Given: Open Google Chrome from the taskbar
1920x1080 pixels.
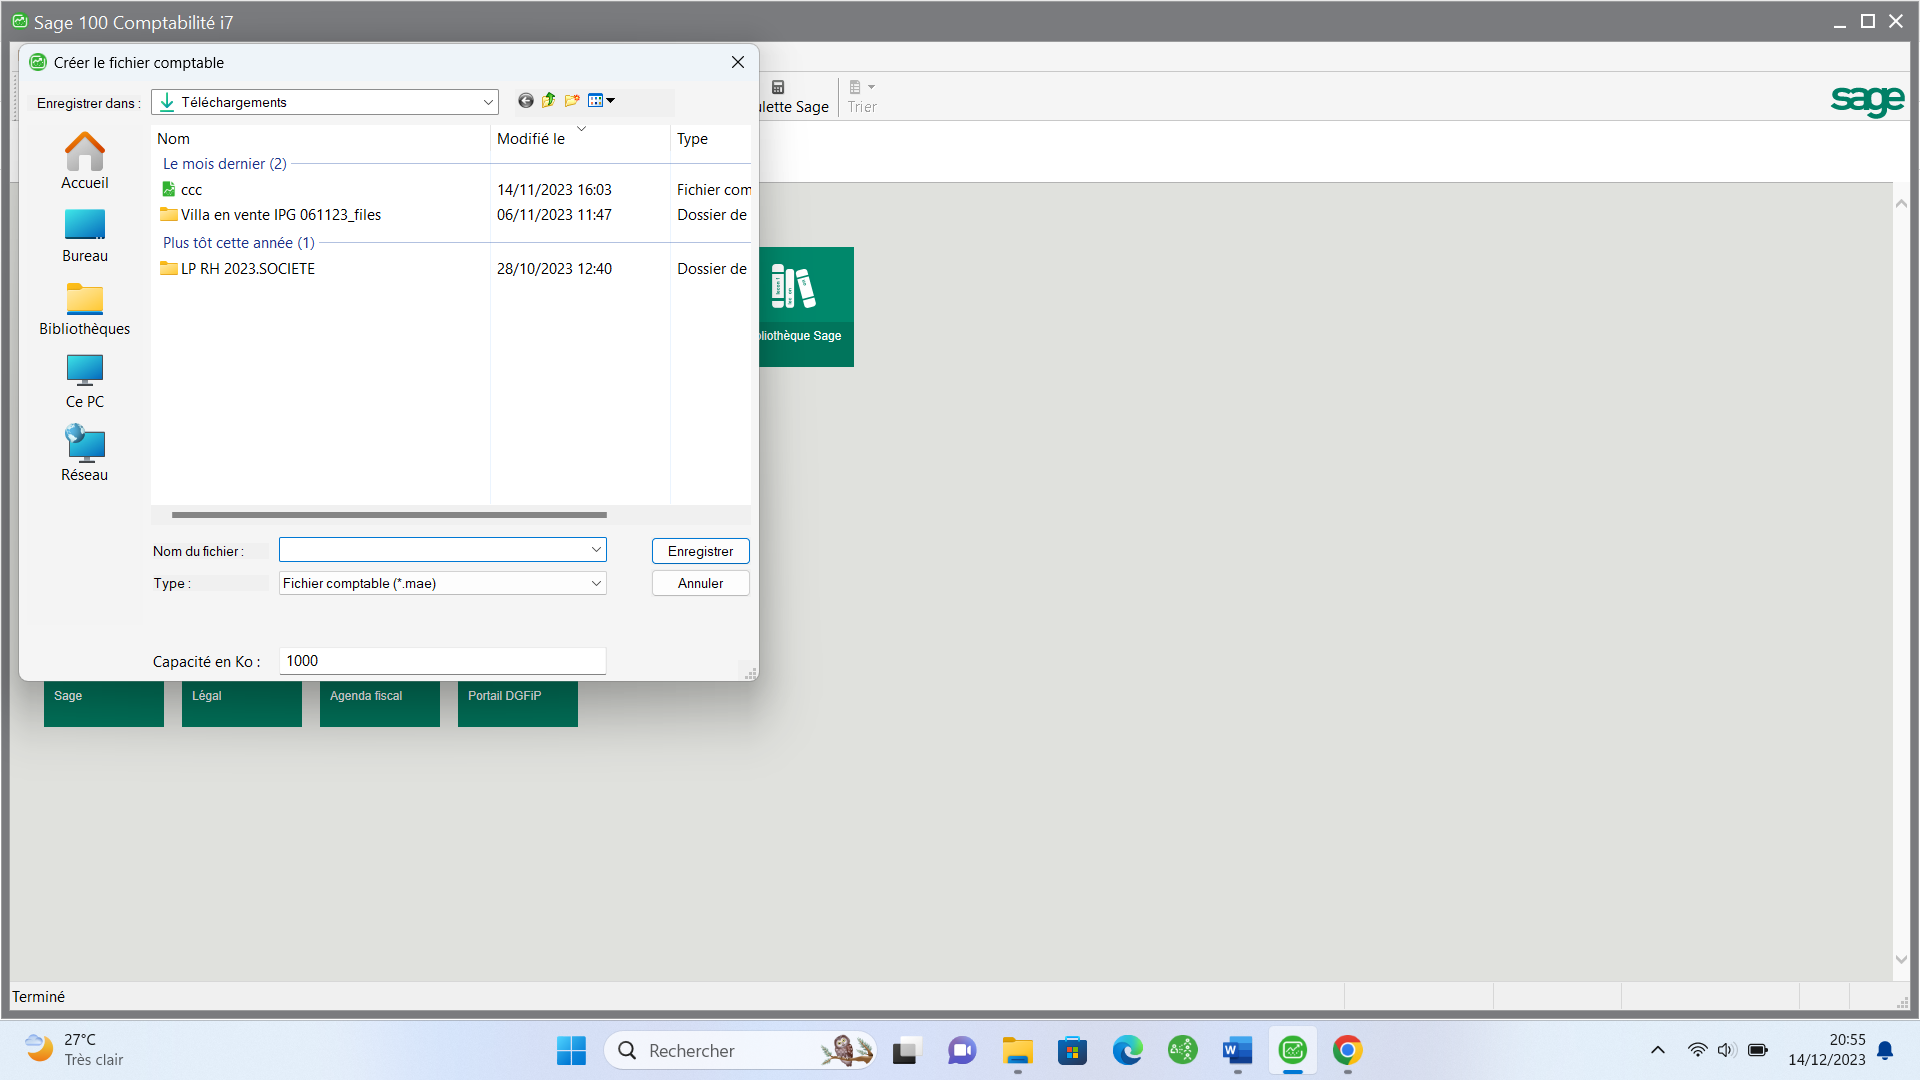Looking at the screenshot, I should point(1348,1050).
